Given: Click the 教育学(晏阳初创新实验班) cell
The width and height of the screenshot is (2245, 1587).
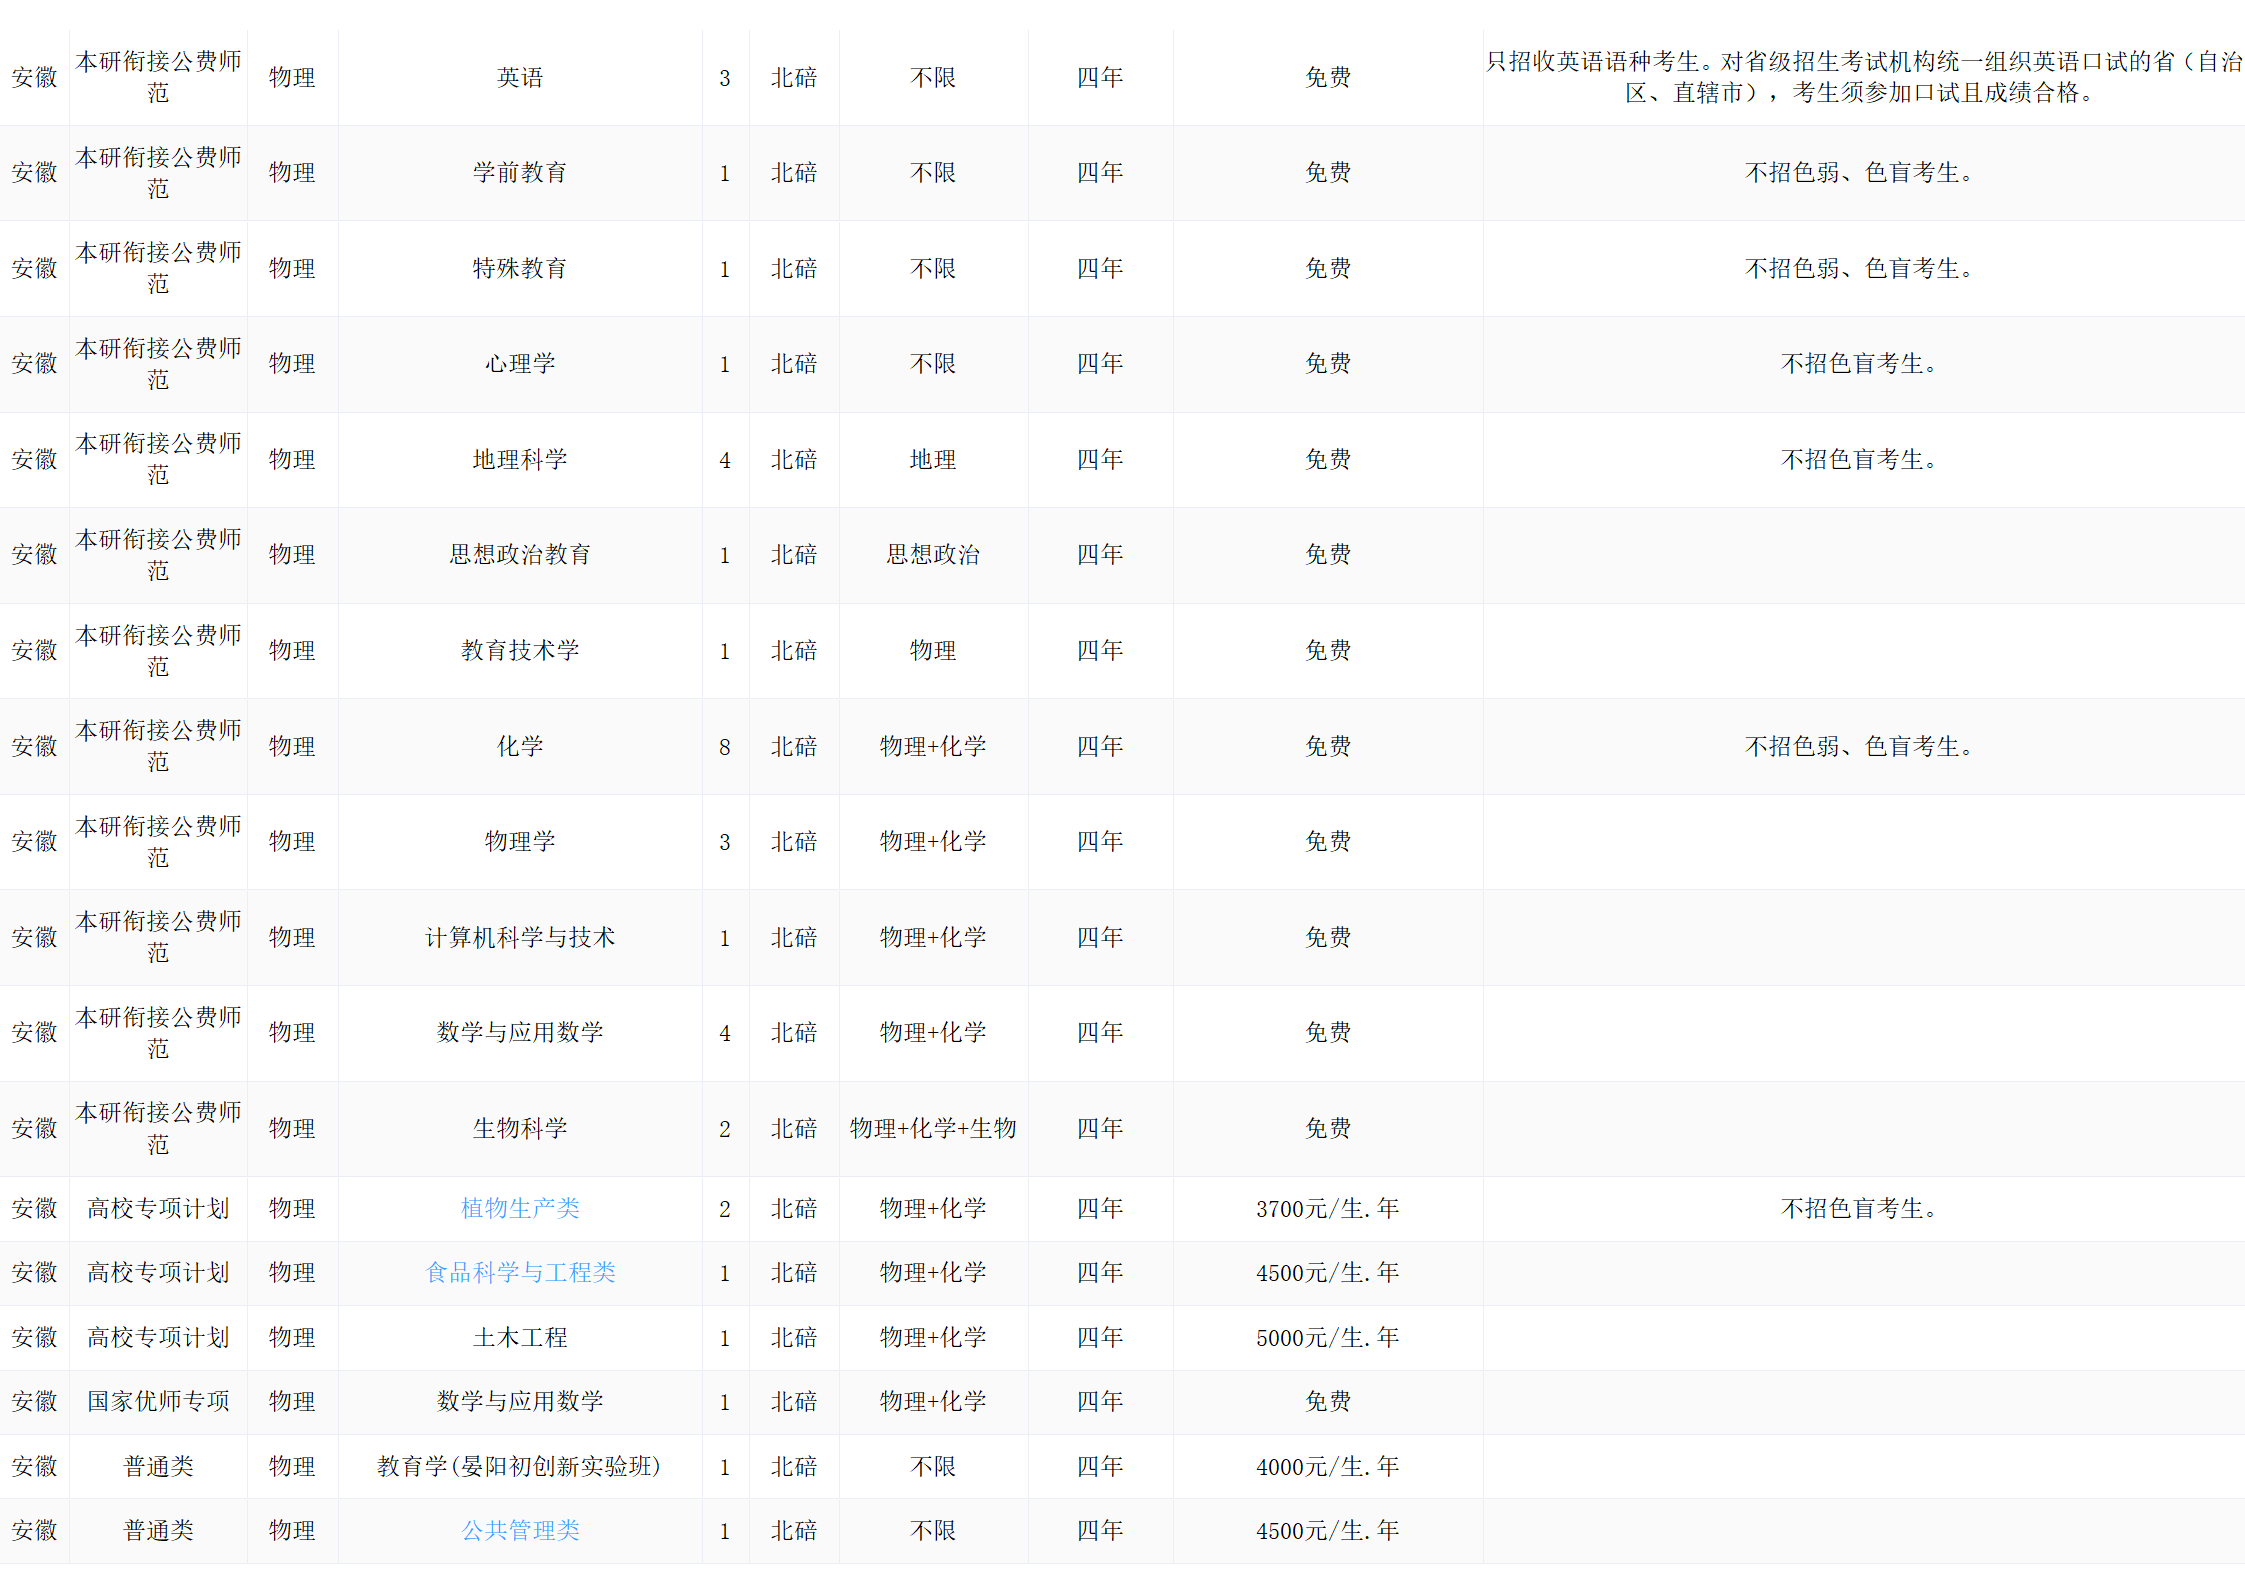Looking at the screenshot, I should click(520, 1466).
